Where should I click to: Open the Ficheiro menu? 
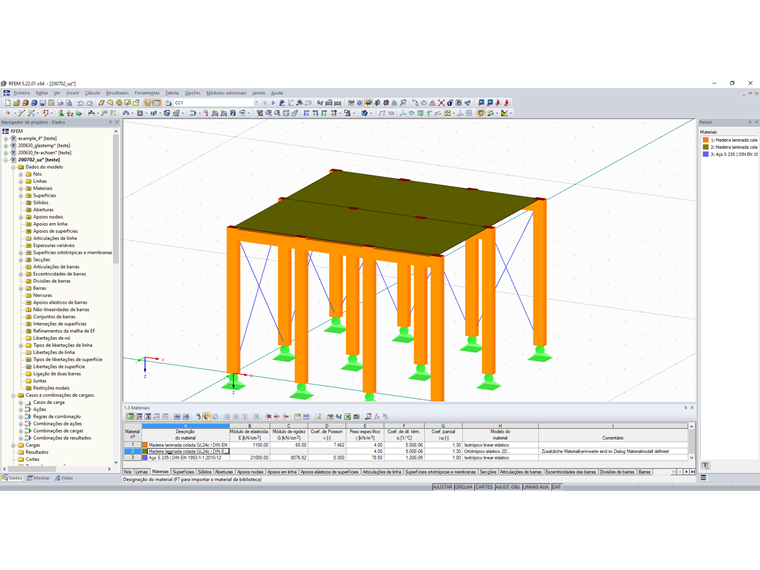(22, 93)
